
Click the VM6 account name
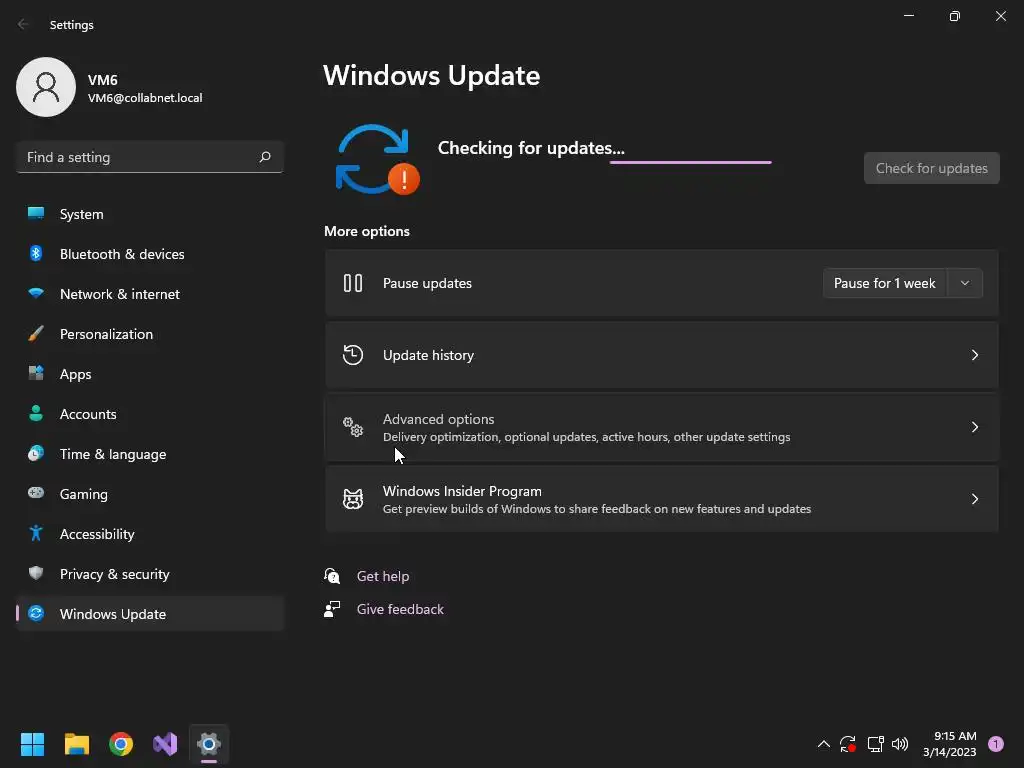coord(103,80)
